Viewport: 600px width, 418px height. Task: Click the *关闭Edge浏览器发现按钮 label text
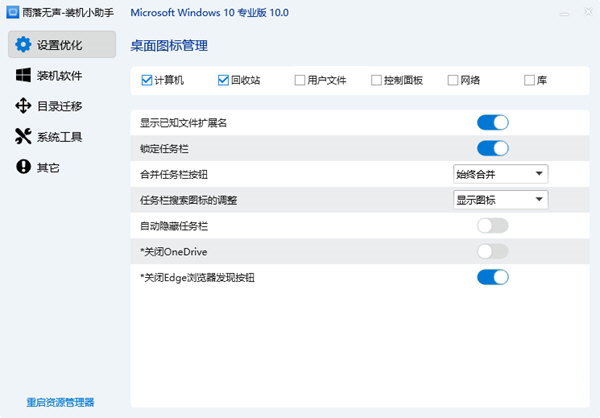point(197,278)
